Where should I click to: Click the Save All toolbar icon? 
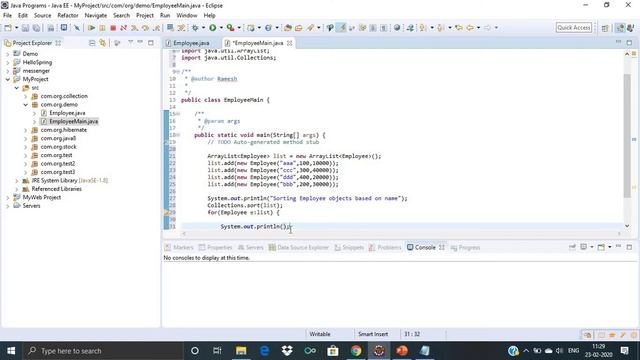(x=36, y=28)
